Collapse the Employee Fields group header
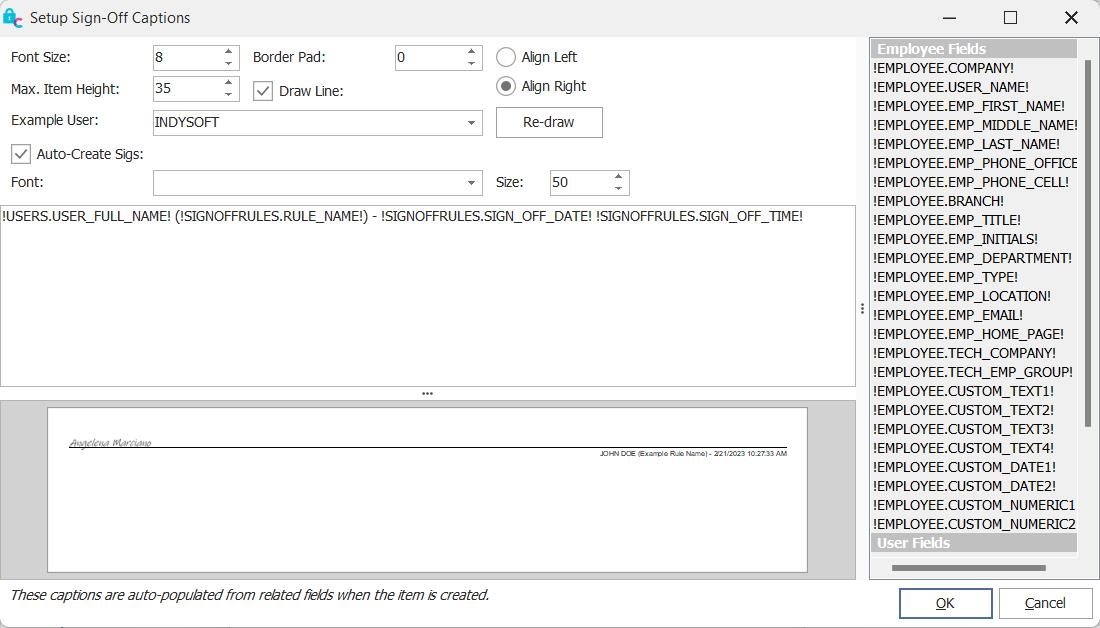 tap(973, 49)
